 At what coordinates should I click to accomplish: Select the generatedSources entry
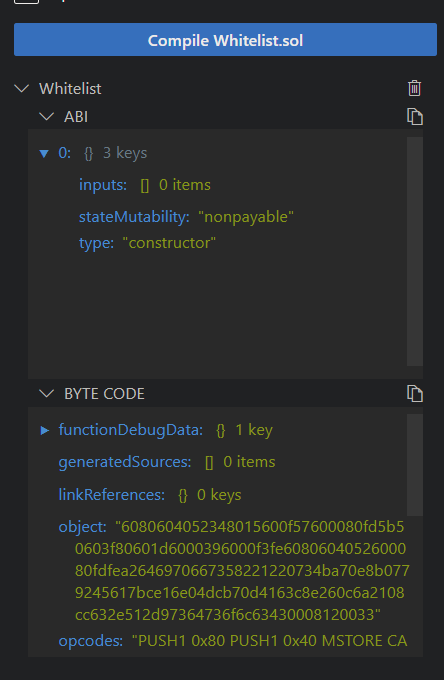coord(166,462)
